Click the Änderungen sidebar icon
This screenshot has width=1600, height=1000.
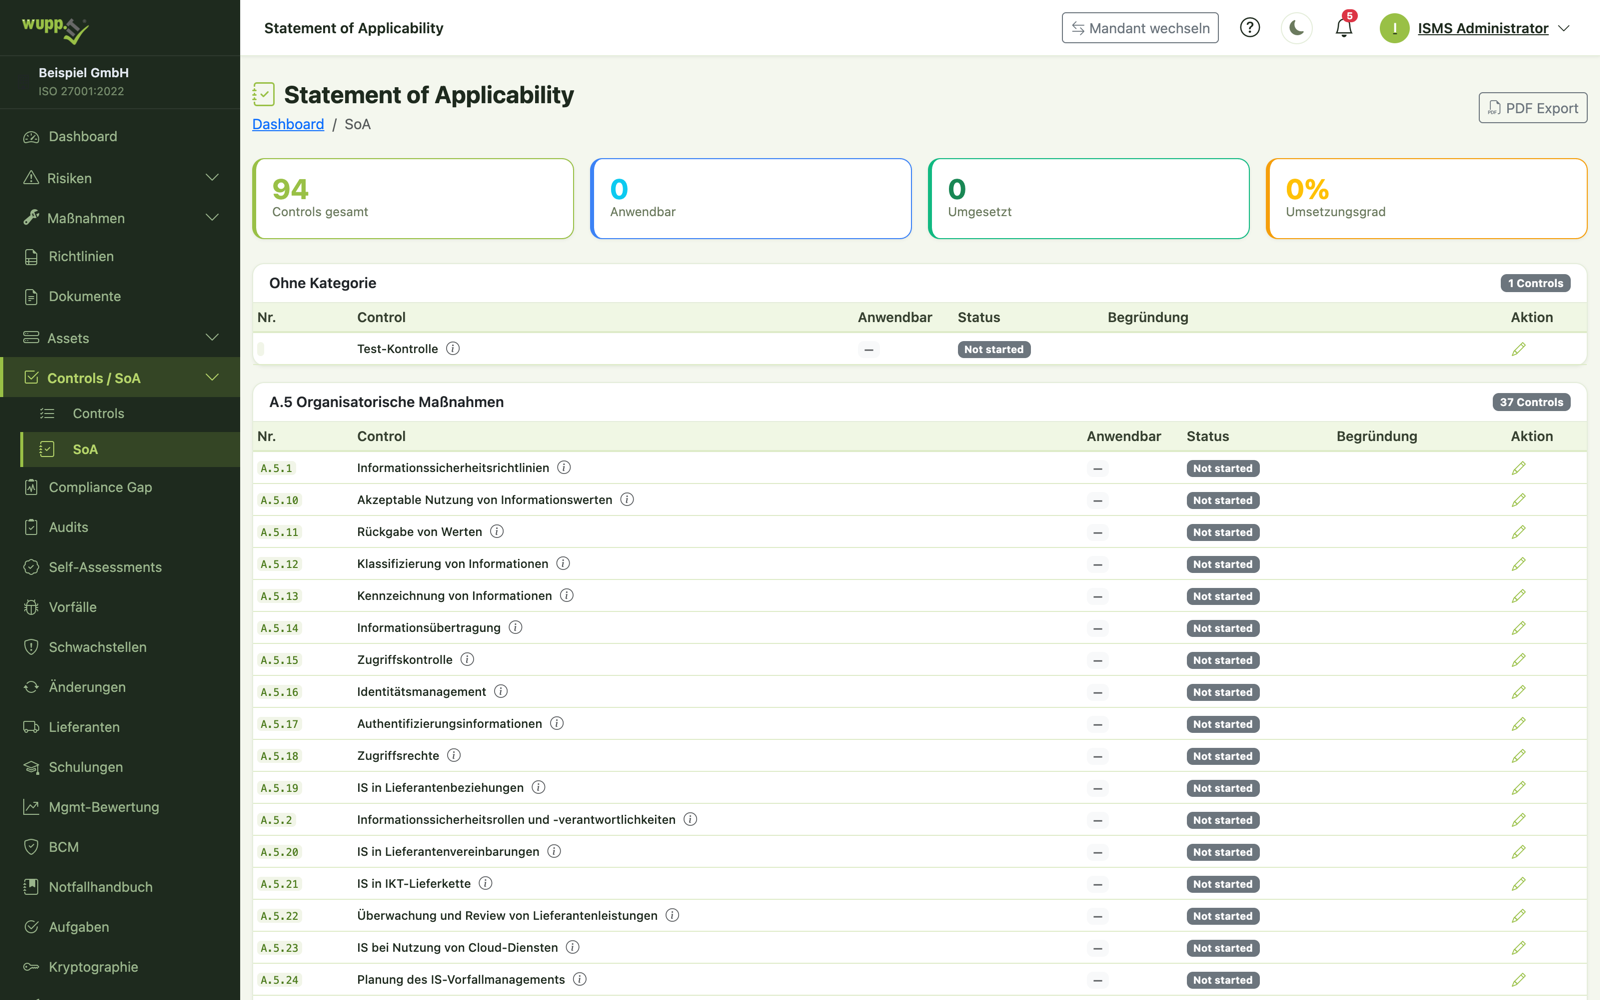(31, 688)
